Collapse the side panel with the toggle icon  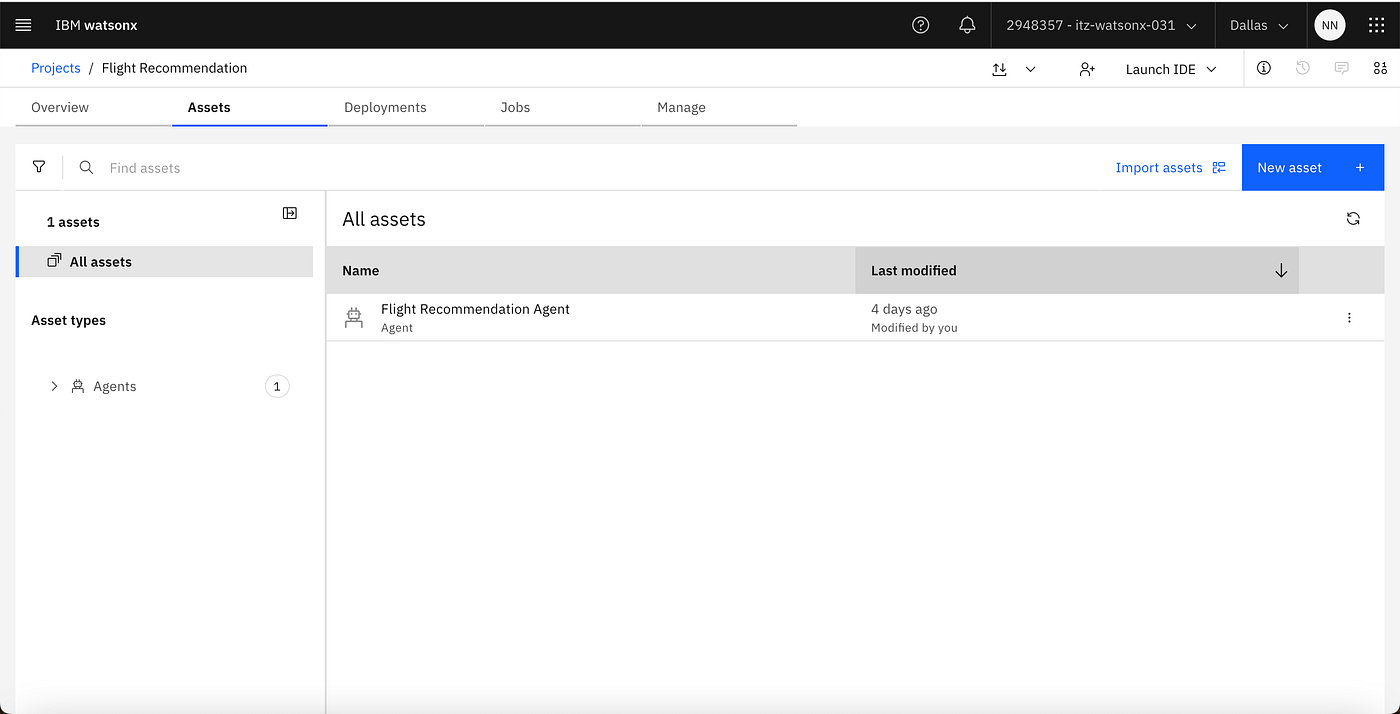(x=290, y=213)
